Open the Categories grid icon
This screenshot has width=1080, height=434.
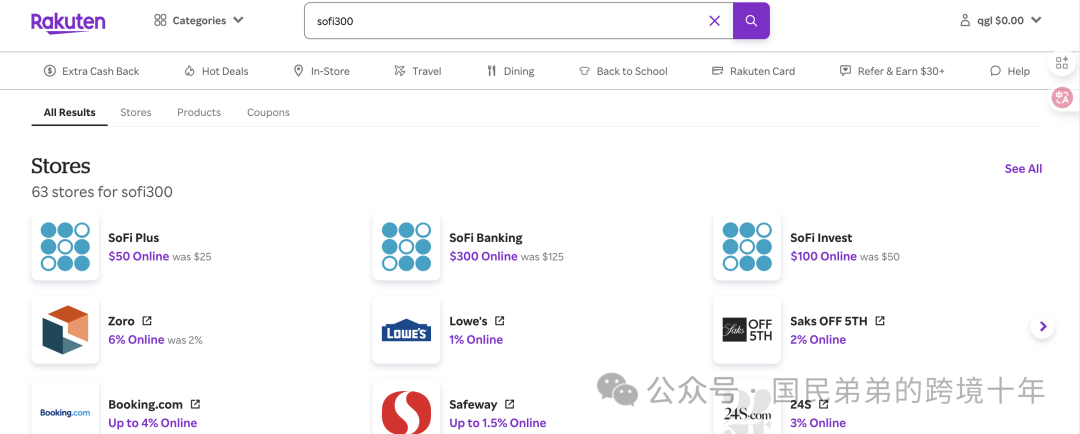tap(160, 21)
